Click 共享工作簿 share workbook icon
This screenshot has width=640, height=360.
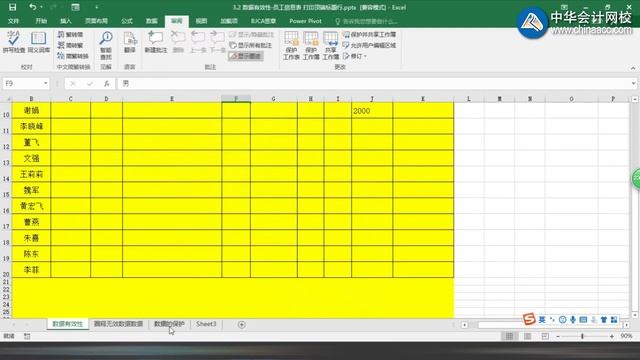coord(330,45)
